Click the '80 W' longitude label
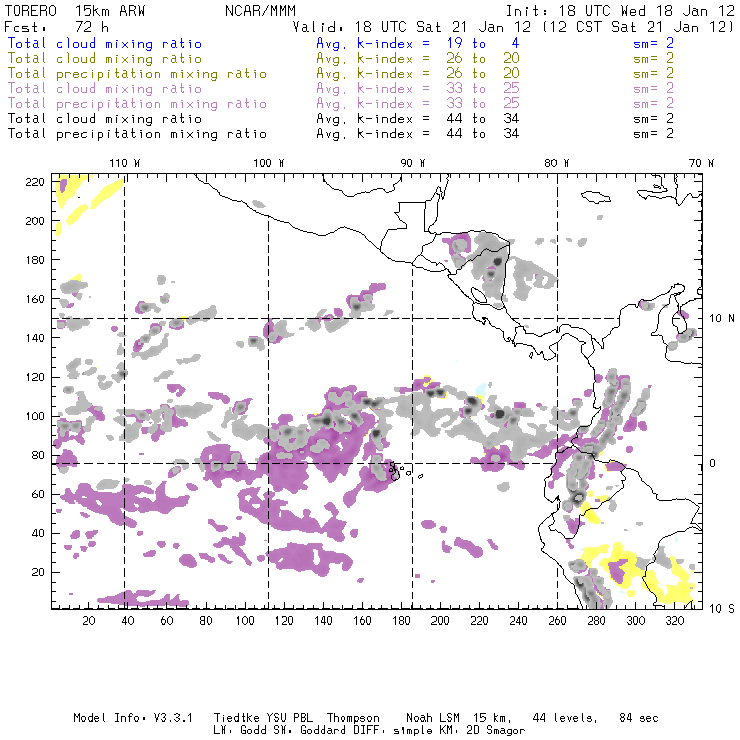This screenshot has width=740, height=740. (556, 163)
